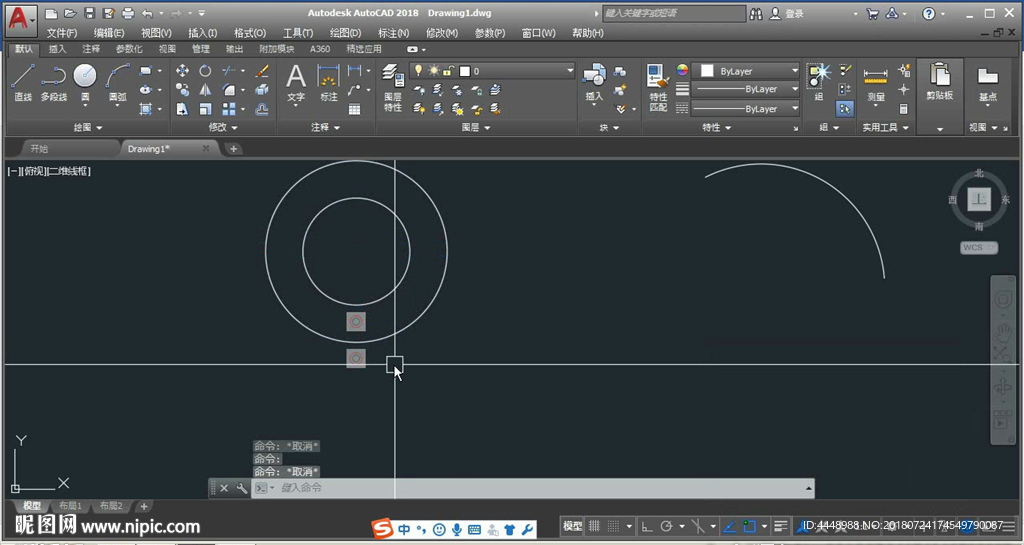Toggle layer on/off lightbulb icon
Viewport: 1024px width, 545px height.
coord(418,70)
